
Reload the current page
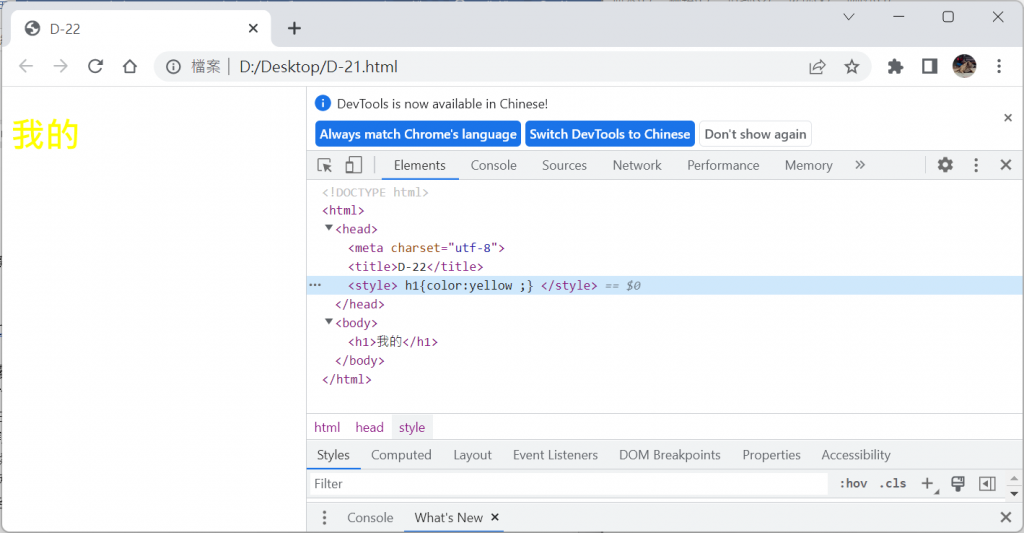tap(95, 66)
